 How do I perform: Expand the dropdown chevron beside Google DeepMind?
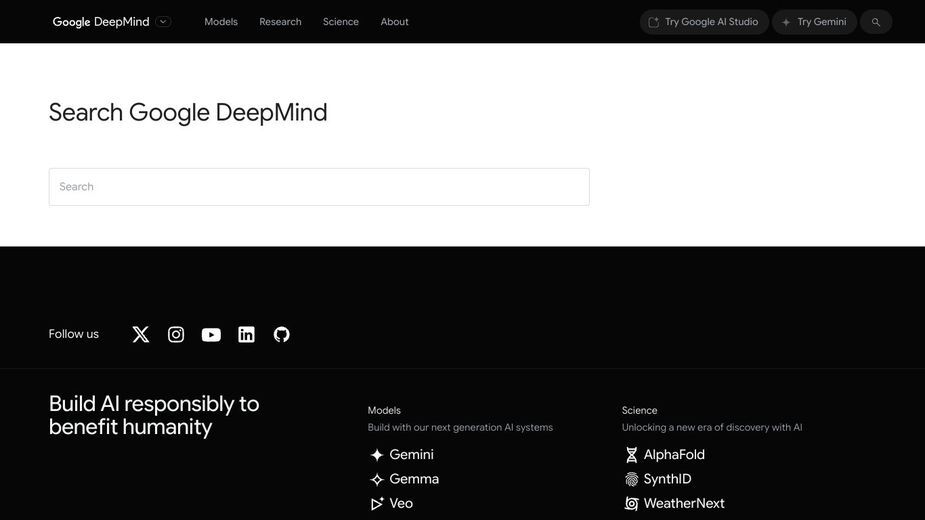(x=163, y=22)
